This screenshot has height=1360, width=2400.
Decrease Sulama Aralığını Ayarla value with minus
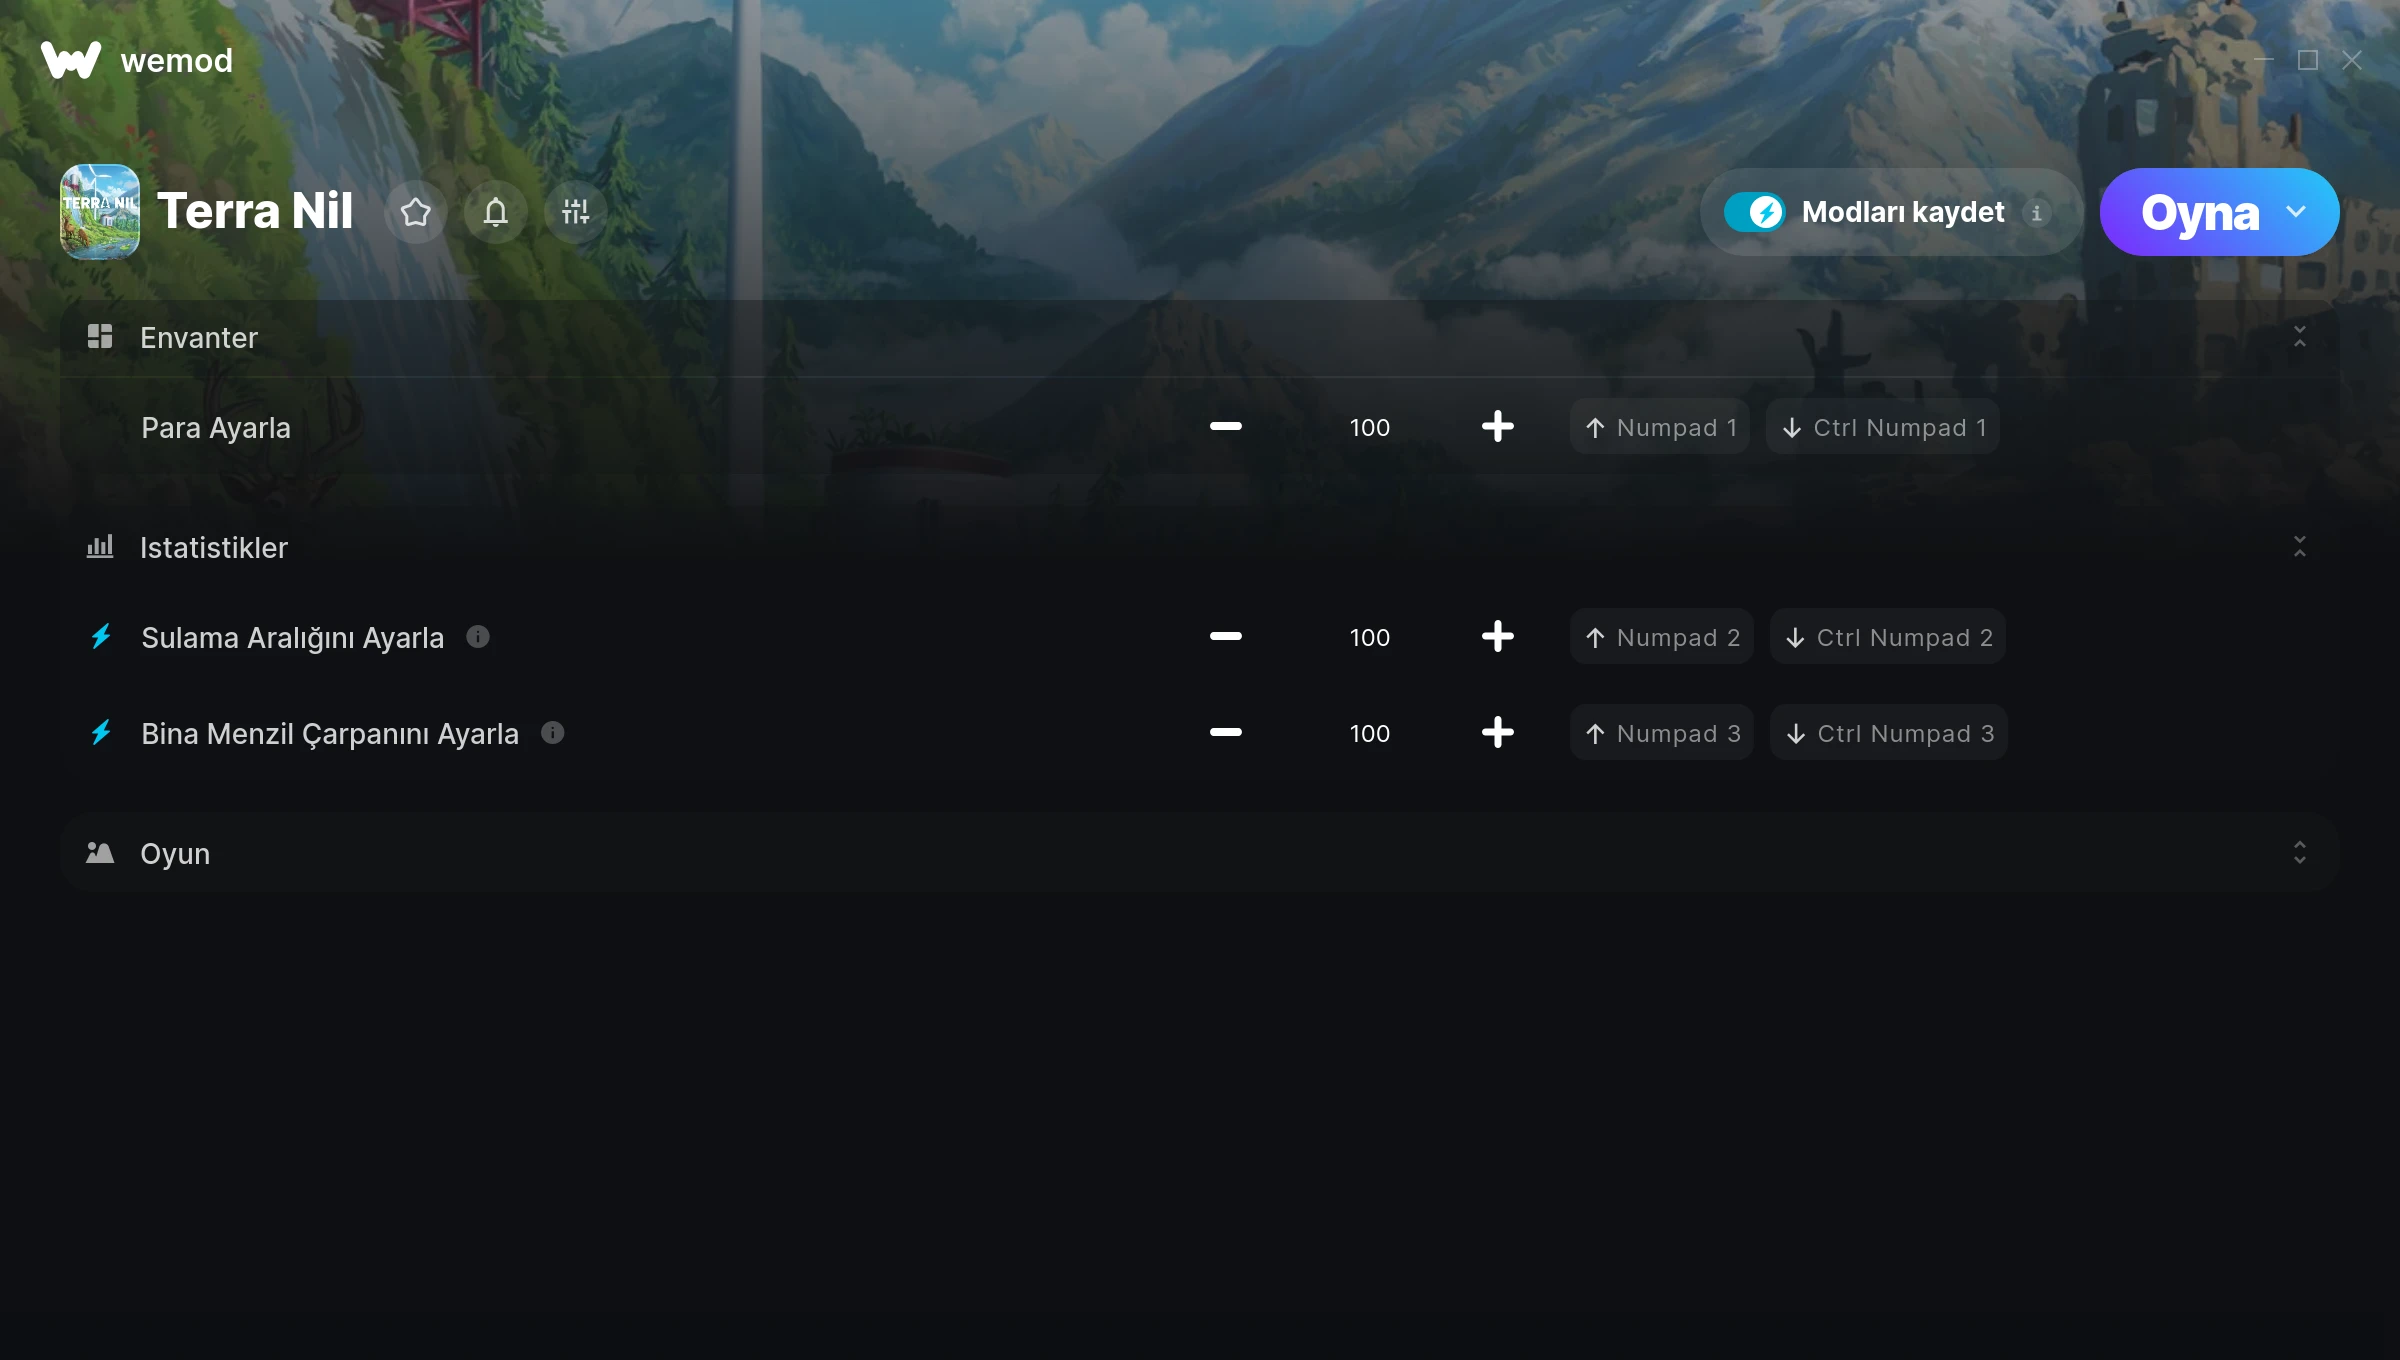[1225, 637]
